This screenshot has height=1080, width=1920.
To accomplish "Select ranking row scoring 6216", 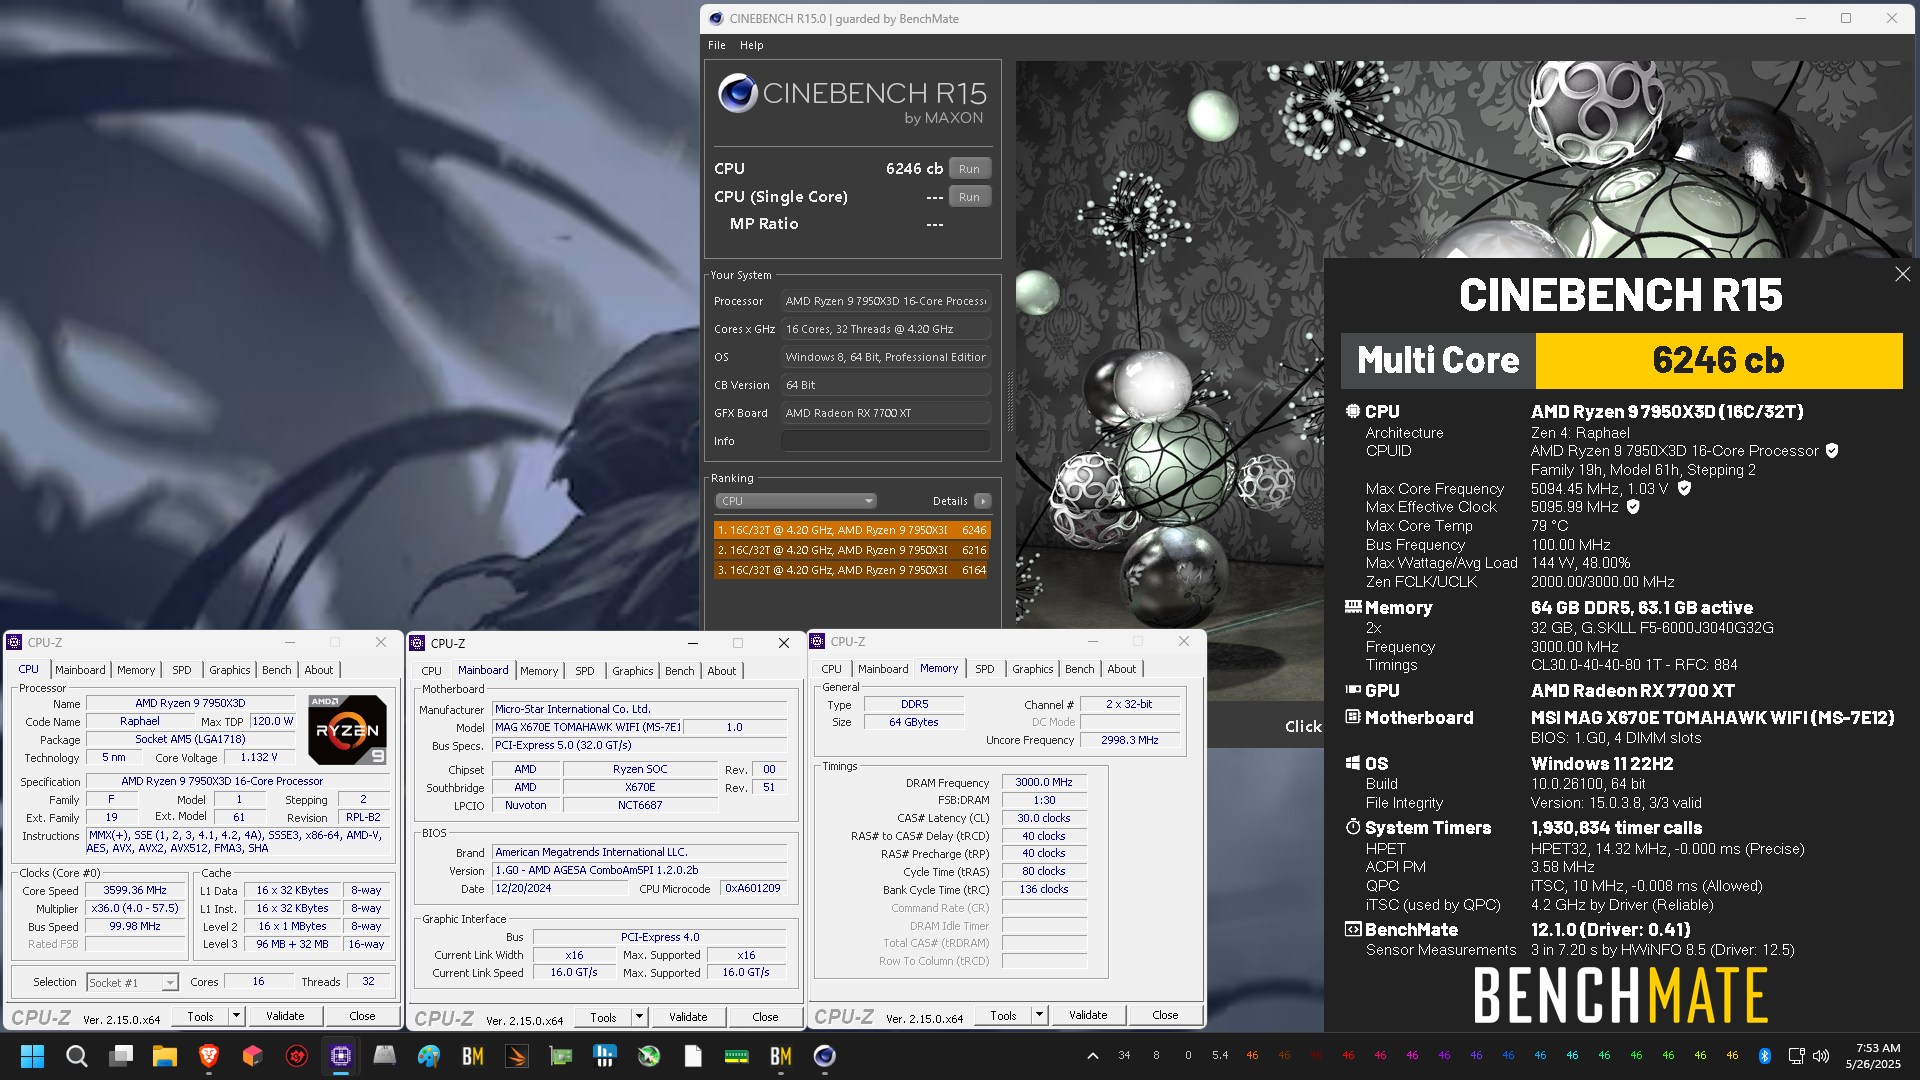I will pyautogui.click(x=852, y=550).
